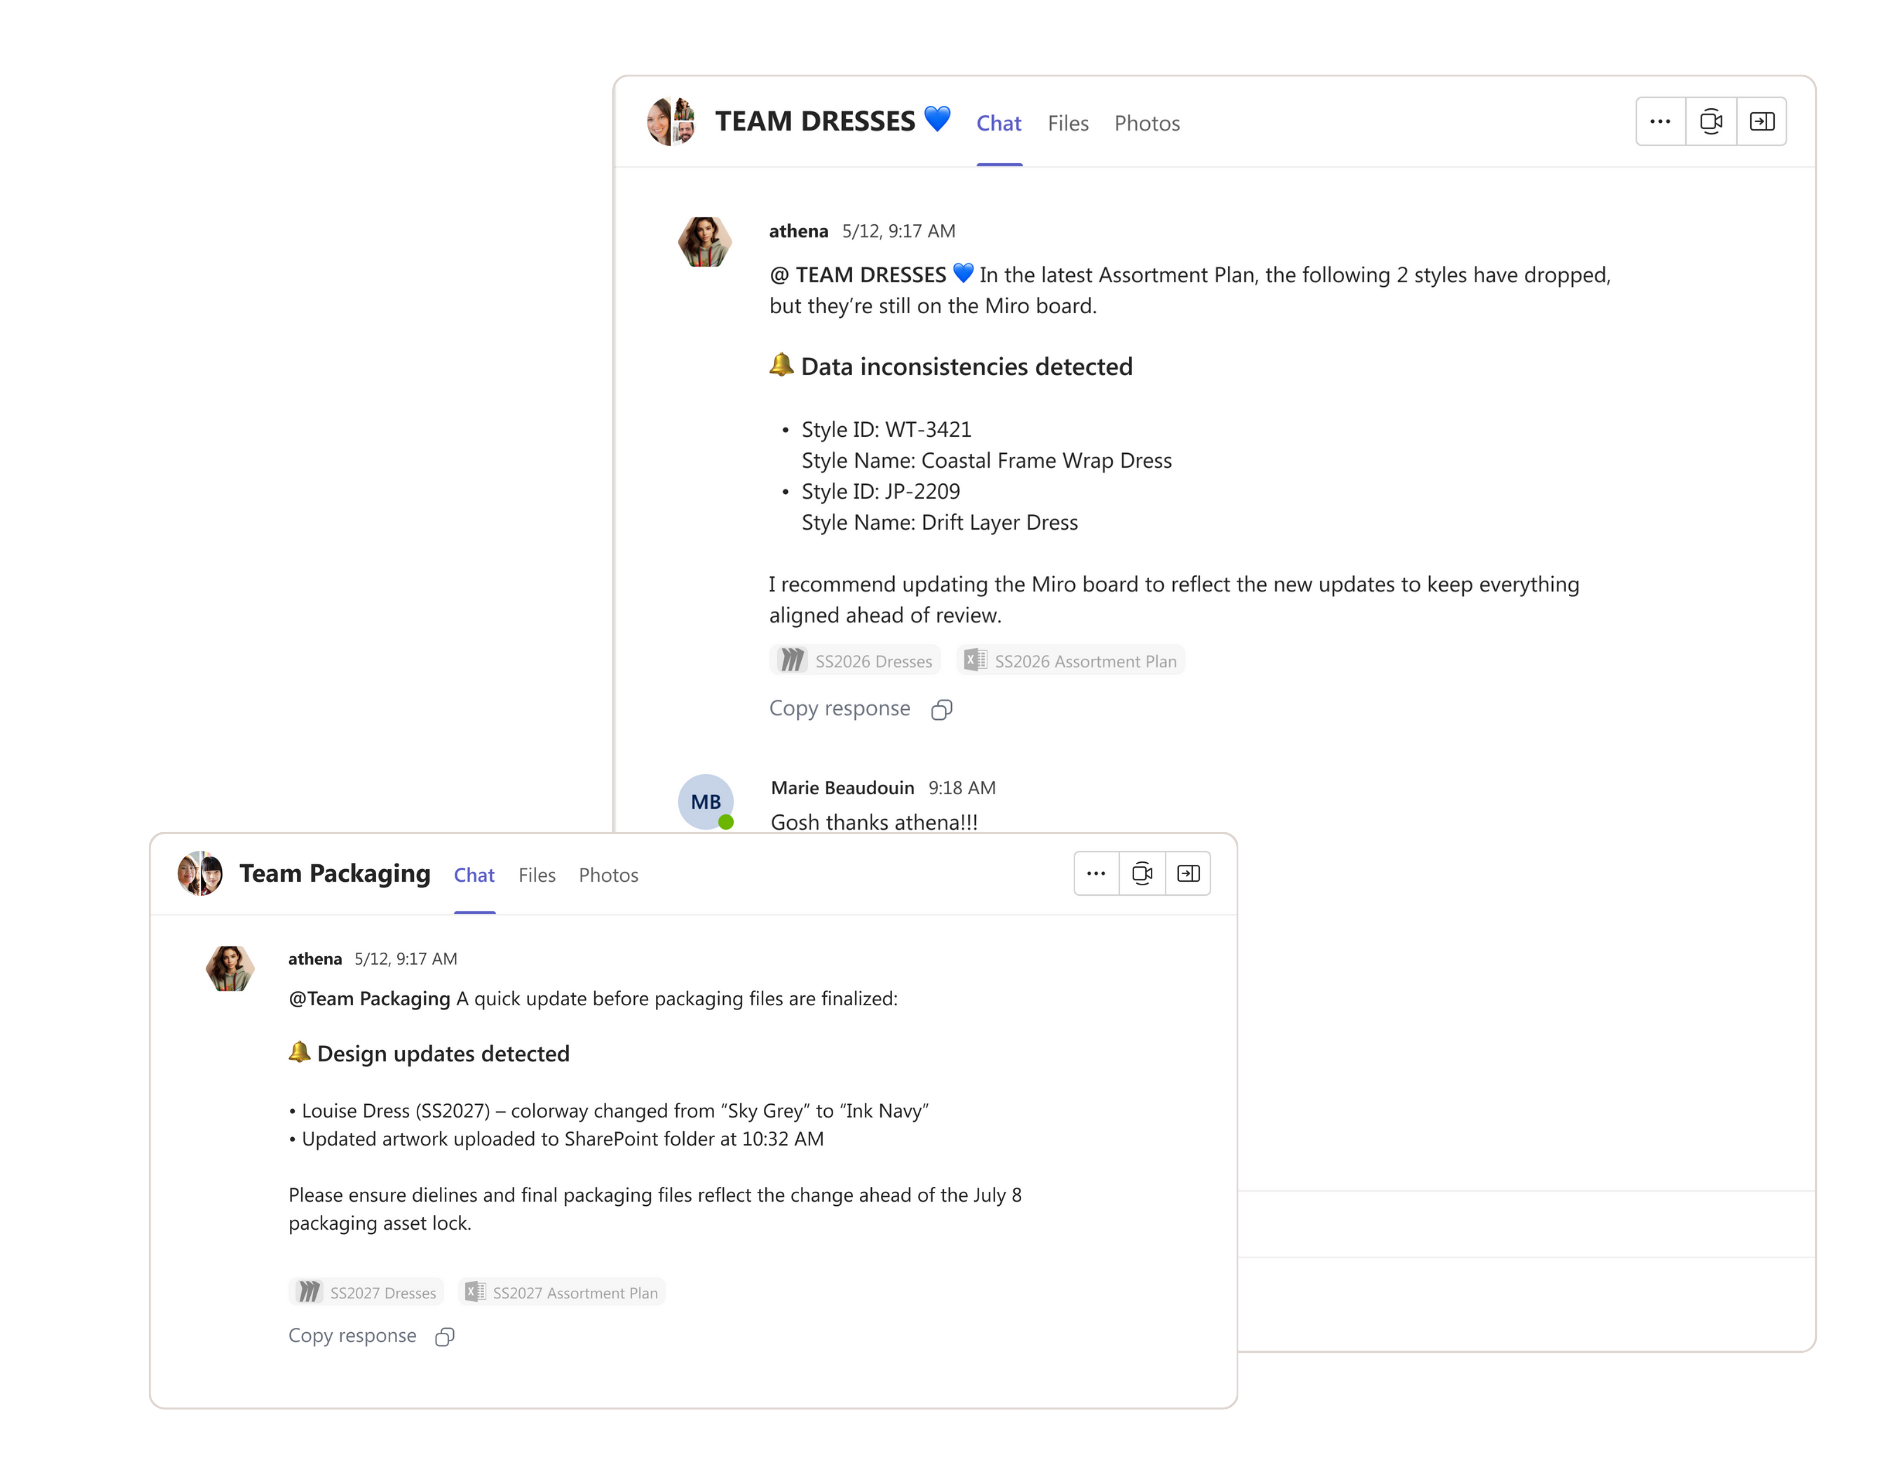Viewport: 1900px width, 1484px height.
Task: Start video call in TEAM DRESSES window
Action: (x=1711, y=122)
